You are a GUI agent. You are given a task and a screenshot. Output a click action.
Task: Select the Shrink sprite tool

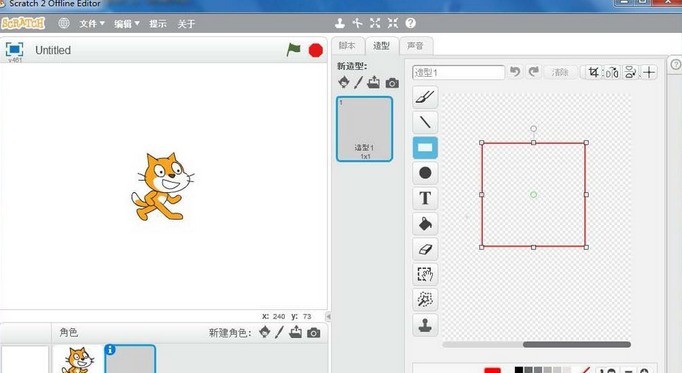(x=393, y=23)
